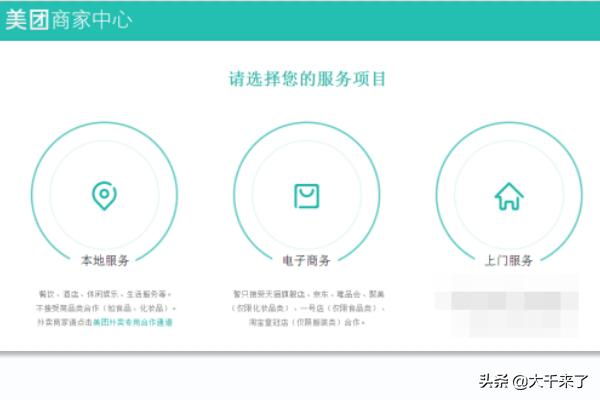Choose the 本地服务 label
The image size is (600, 400).
(x=105, y=261)
